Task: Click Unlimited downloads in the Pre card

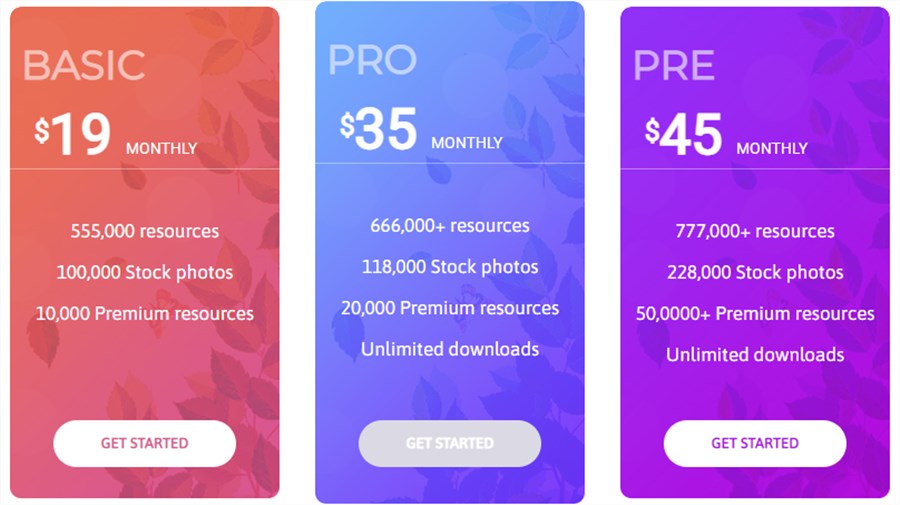Action: [755, 355]
